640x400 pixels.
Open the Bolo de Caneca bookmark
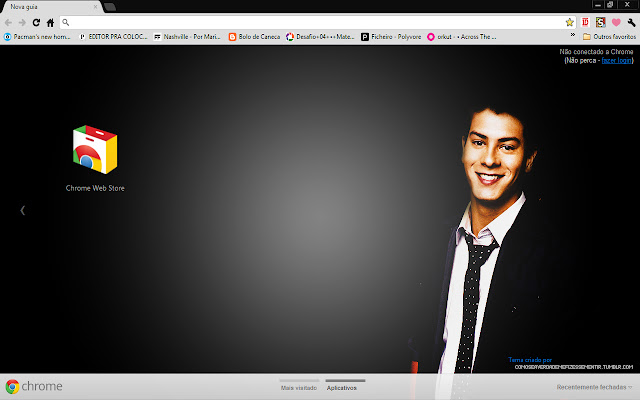tap(254, 36)
